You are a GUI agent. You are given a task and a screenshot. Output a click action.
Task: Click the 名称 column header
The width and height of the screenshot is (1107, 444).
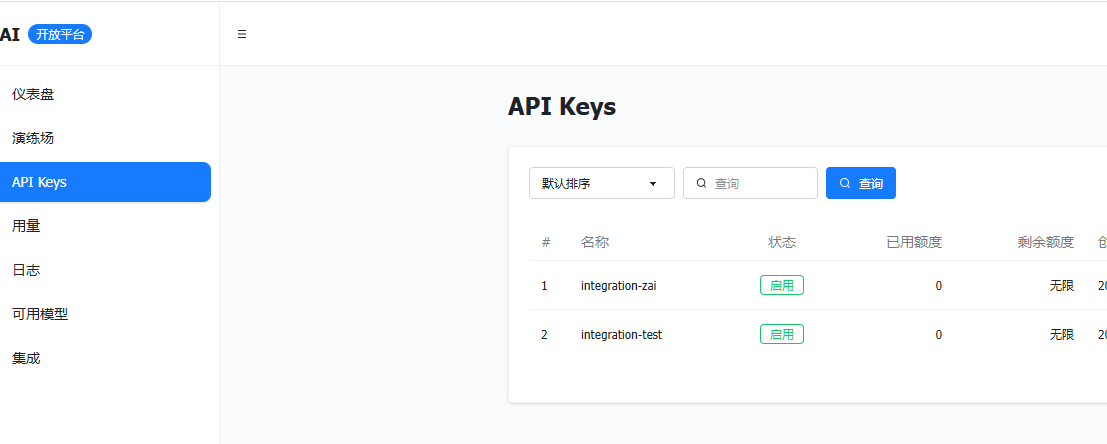(x=595, y=242)
